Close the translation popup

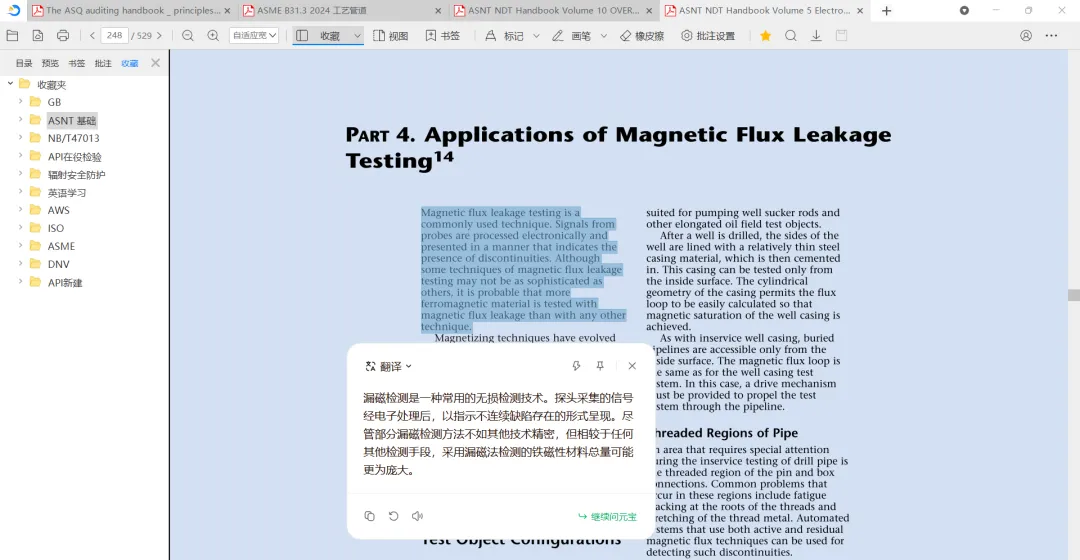[632, 366]
